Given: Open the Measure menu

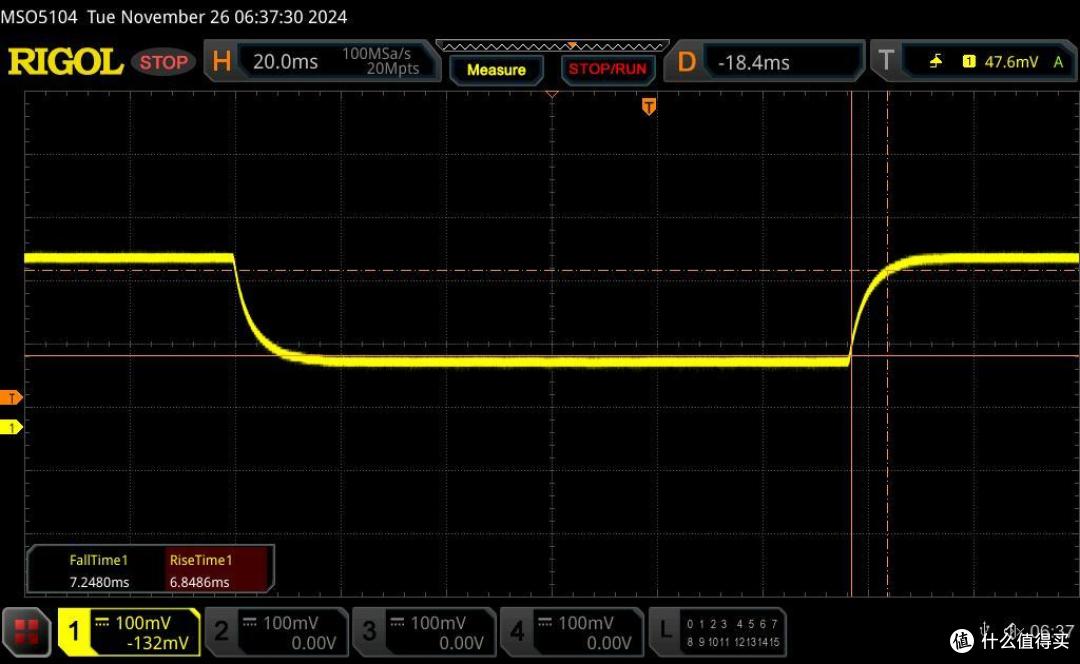Looking at the screenshot, I should click(x=497, y=70).
